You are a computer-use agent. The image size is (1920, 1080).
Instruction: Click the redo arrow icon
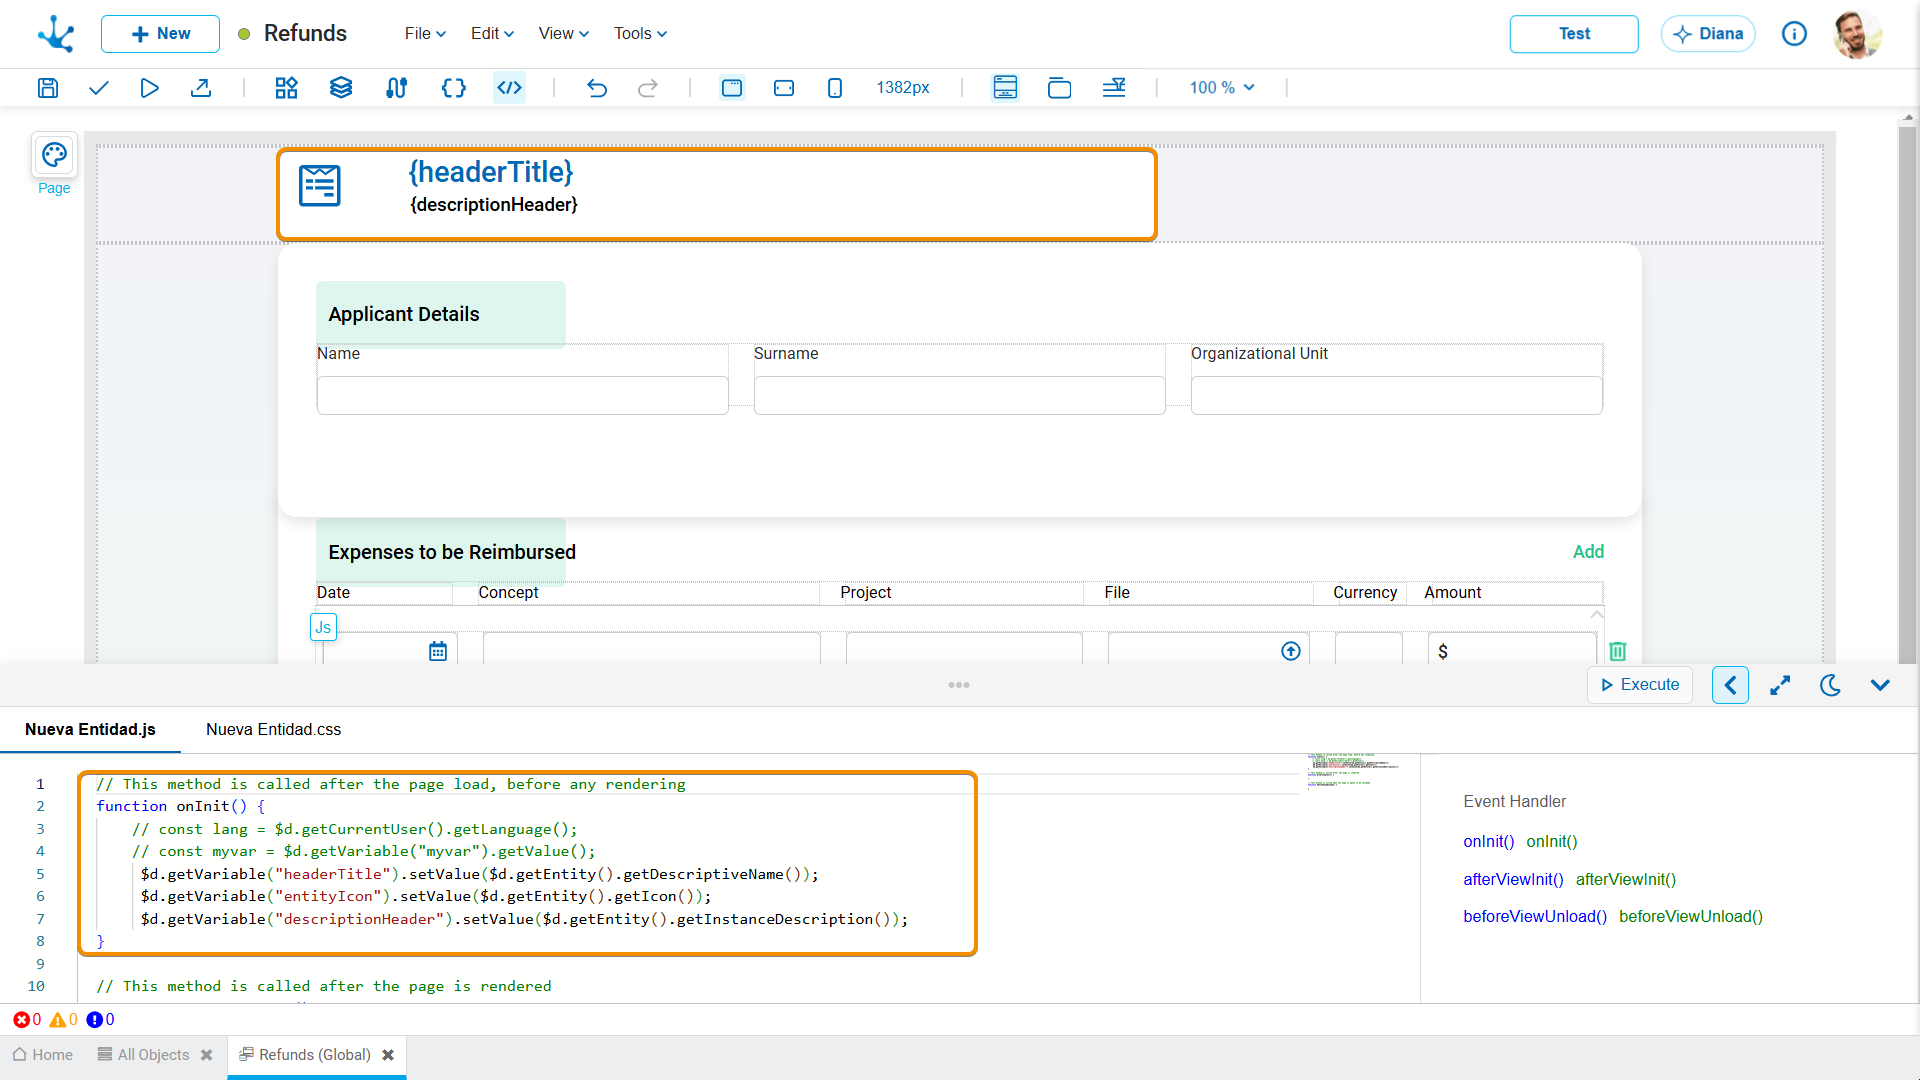(648, 88)
